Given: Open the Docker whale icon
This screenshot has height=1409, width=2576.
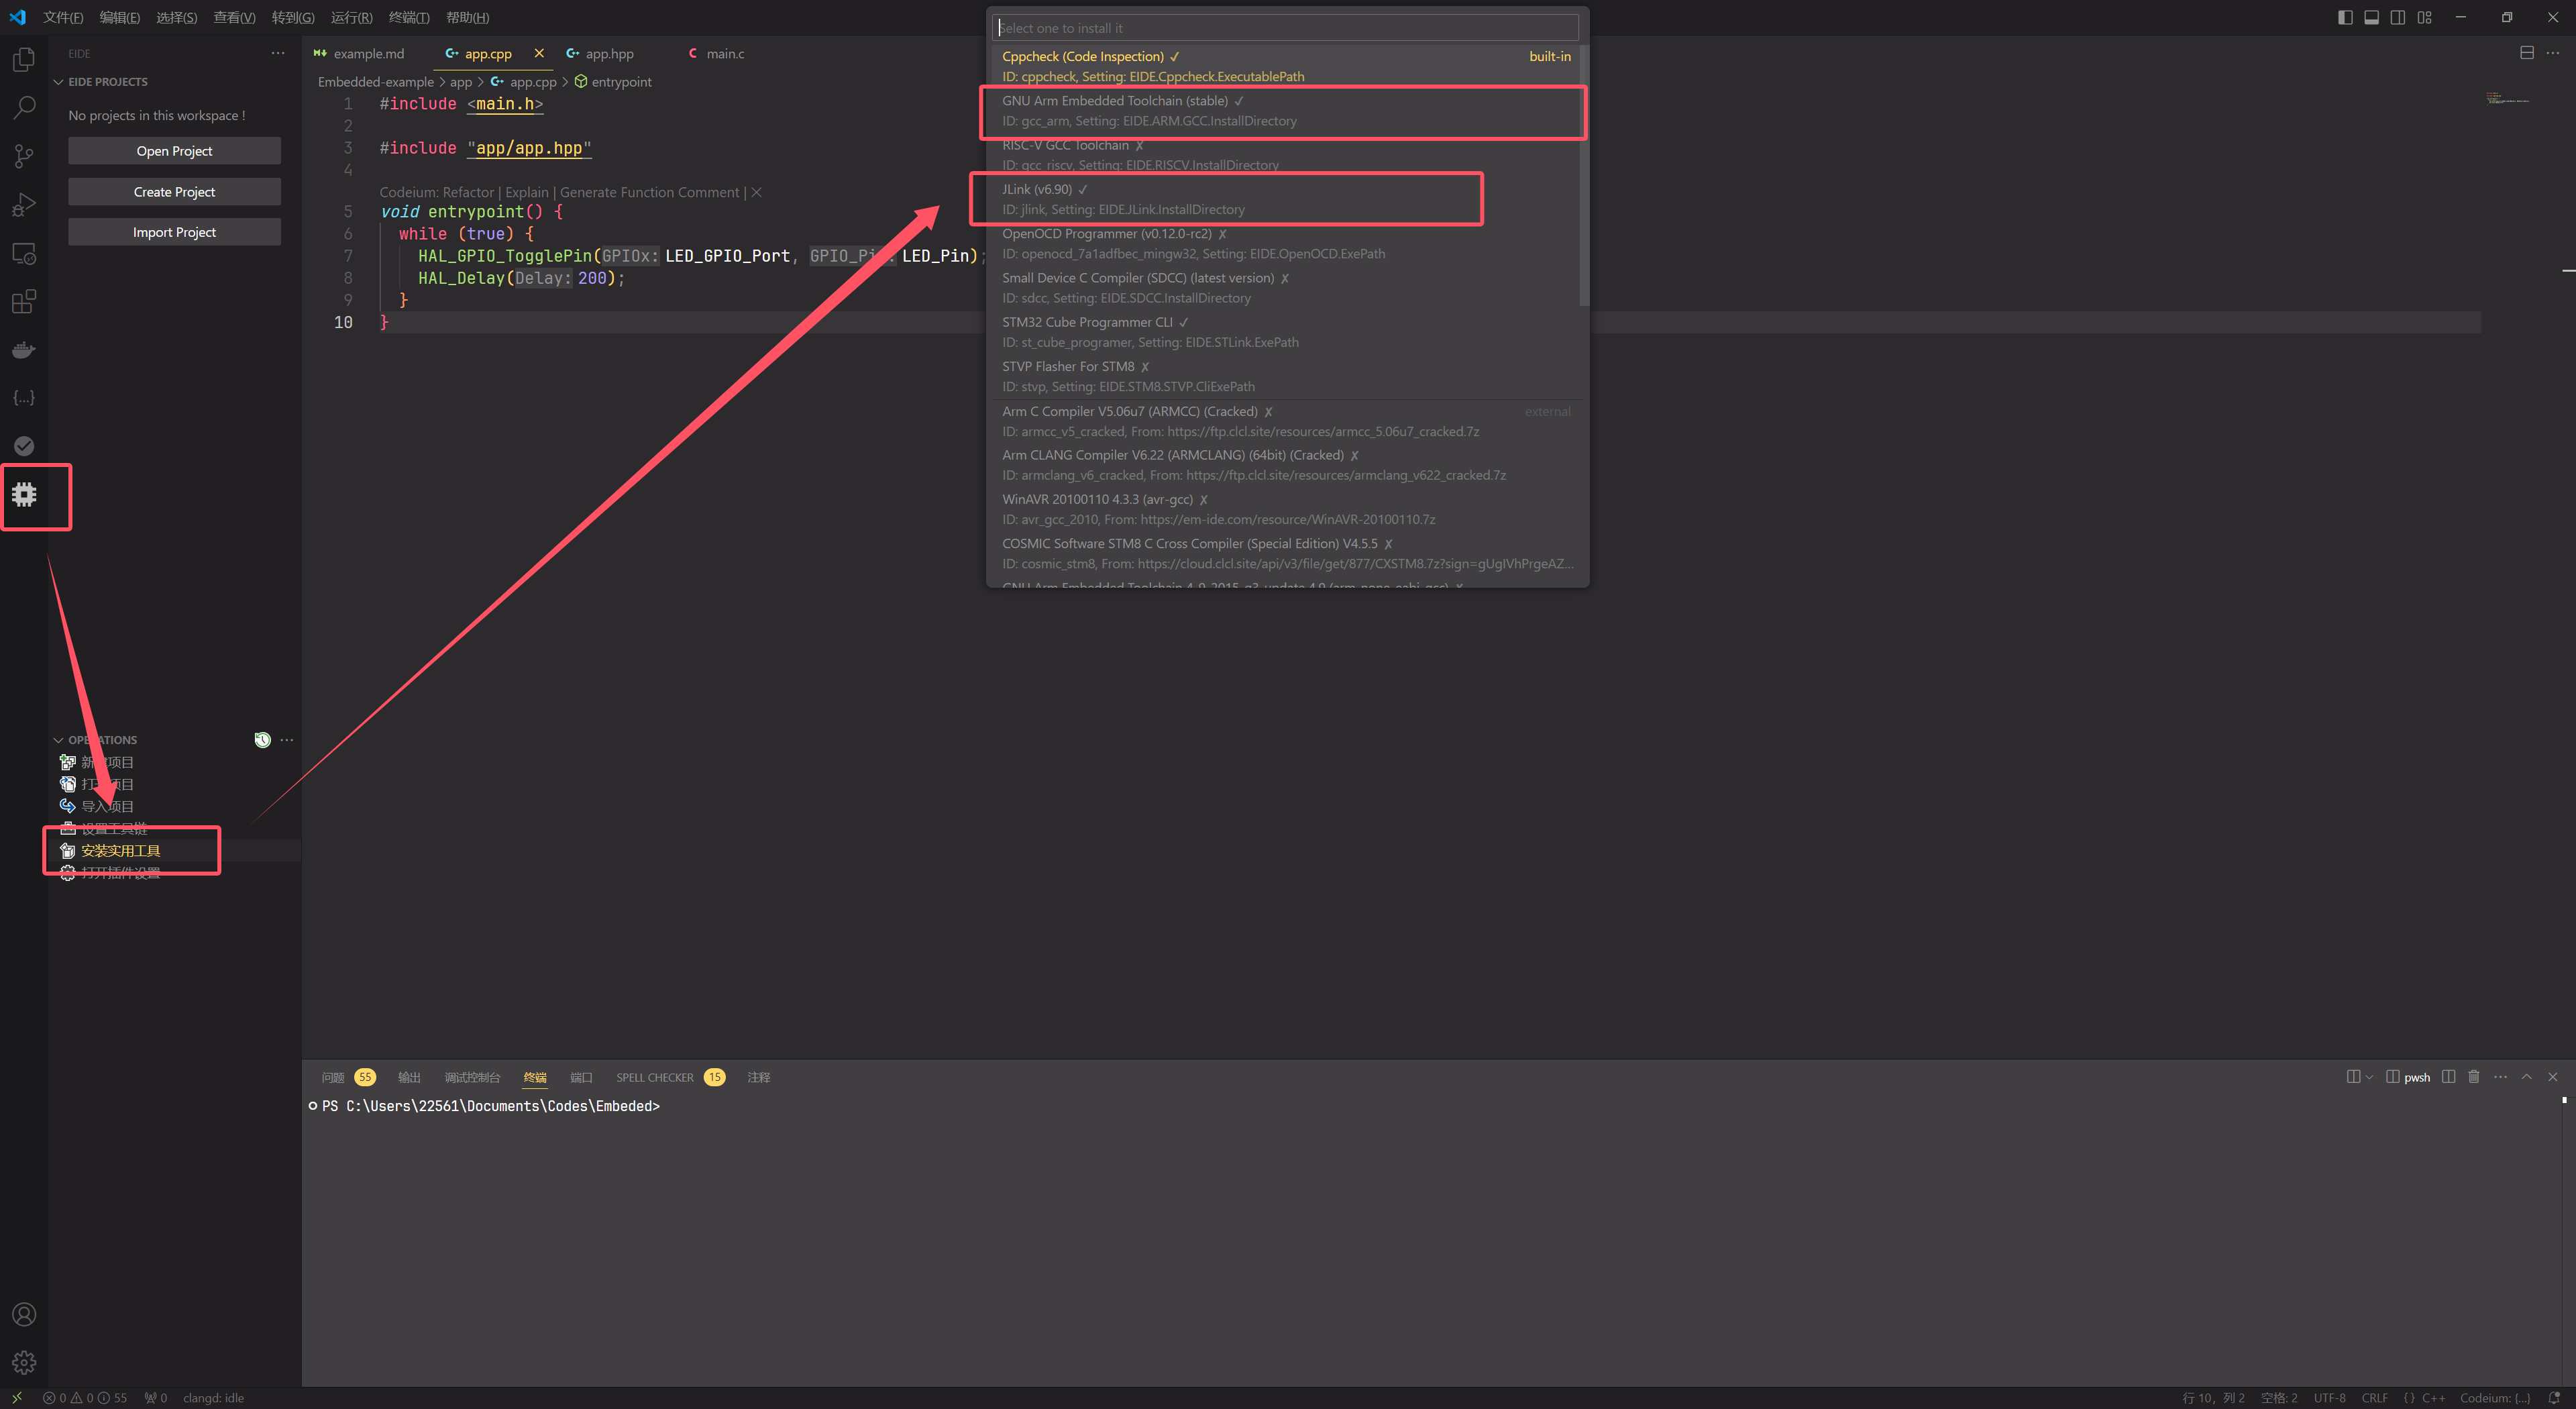Looking at the screenshot, I should (24, 350).
